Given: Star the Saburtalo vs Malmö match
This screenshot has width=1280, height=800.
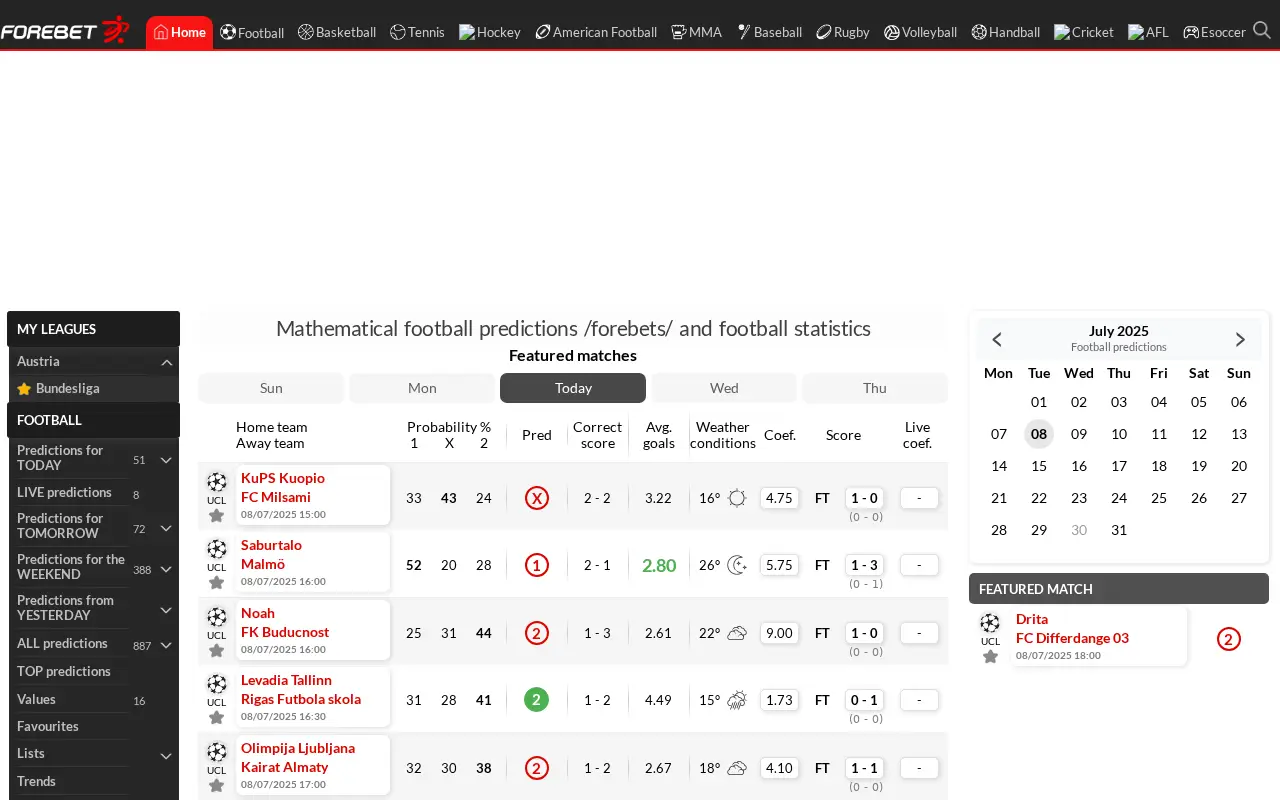Looking at the screenshot, I should pos(217,583).
